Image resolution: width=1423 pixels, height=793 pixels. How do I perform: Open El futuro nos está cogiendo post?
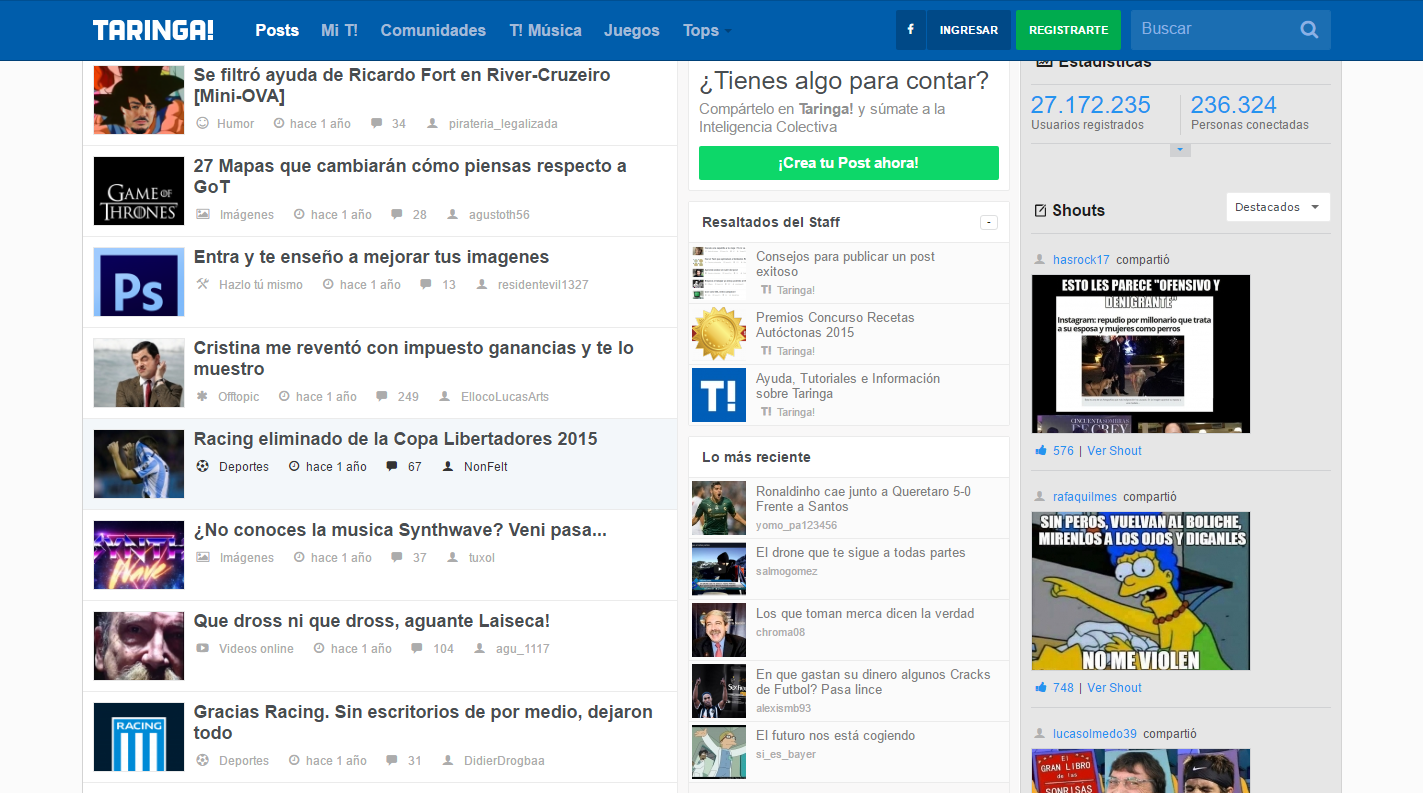coord(835,736)
